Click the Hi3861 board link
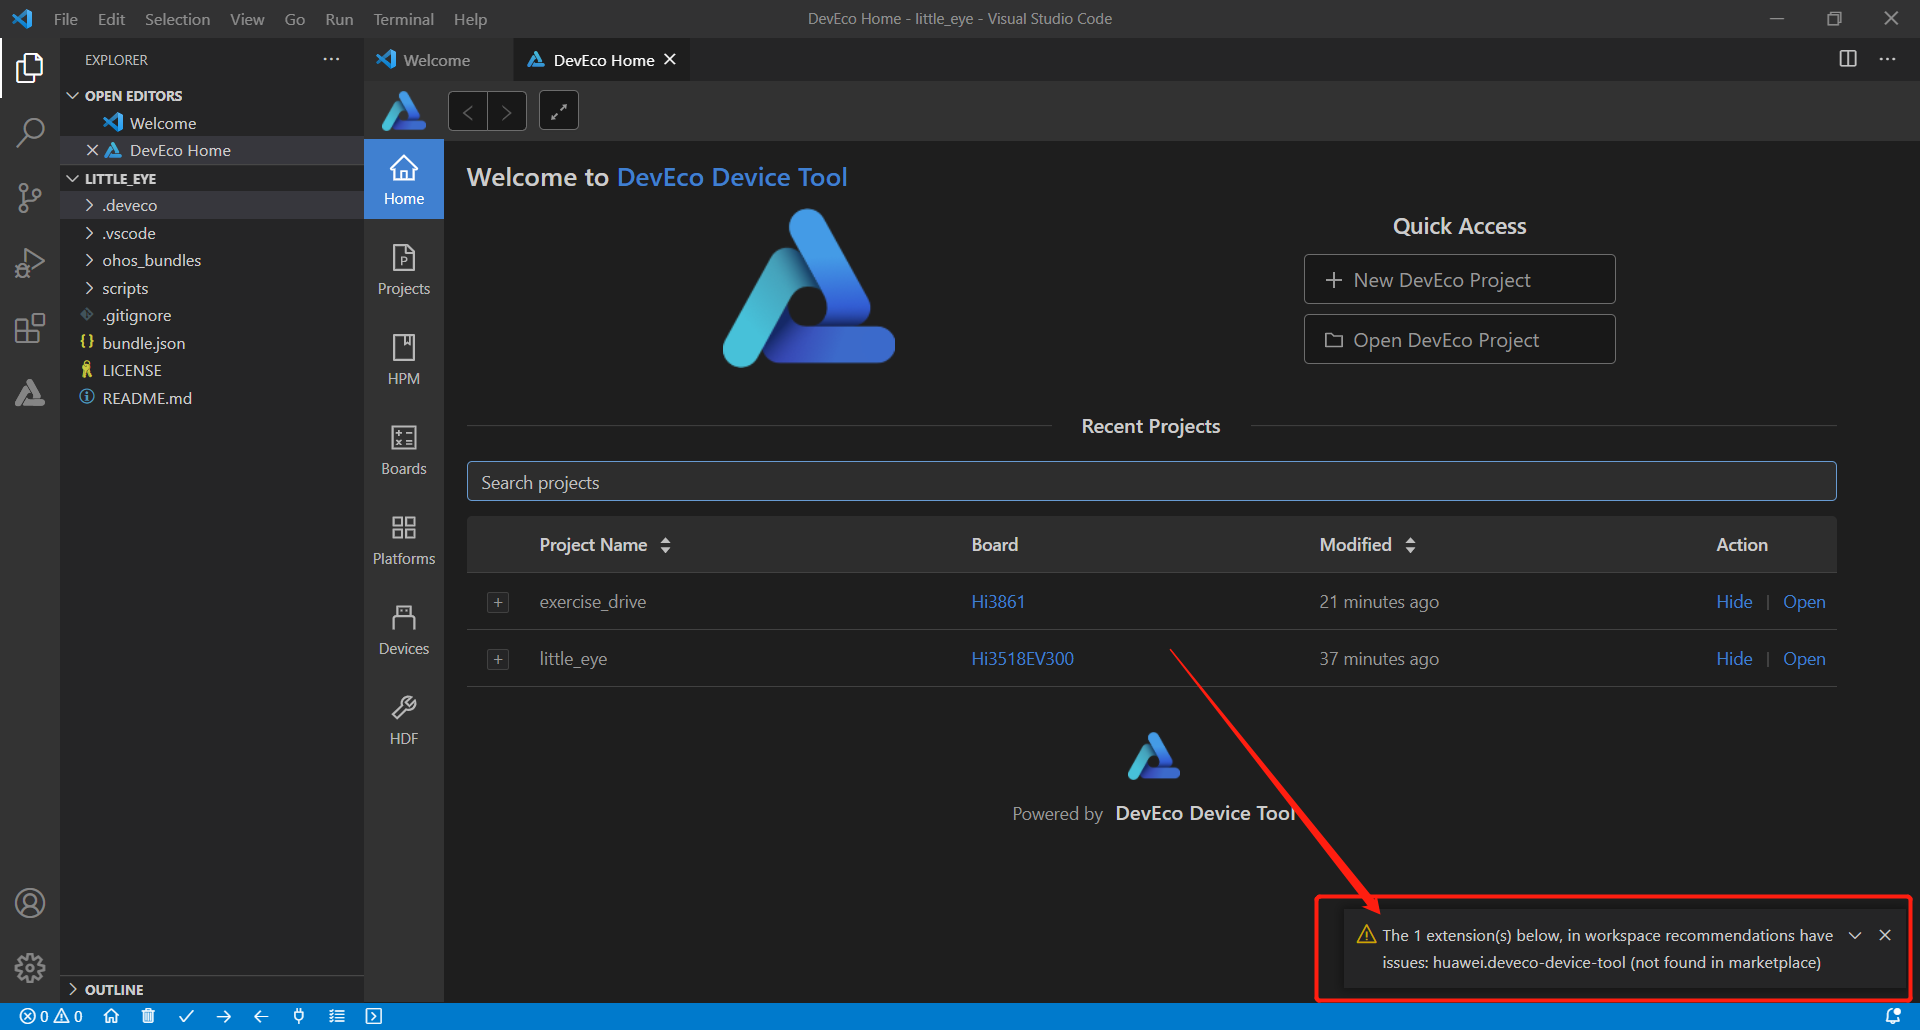Image resolution: width=1920 pixels, height=1030 pixels. (x=998, y=602)
